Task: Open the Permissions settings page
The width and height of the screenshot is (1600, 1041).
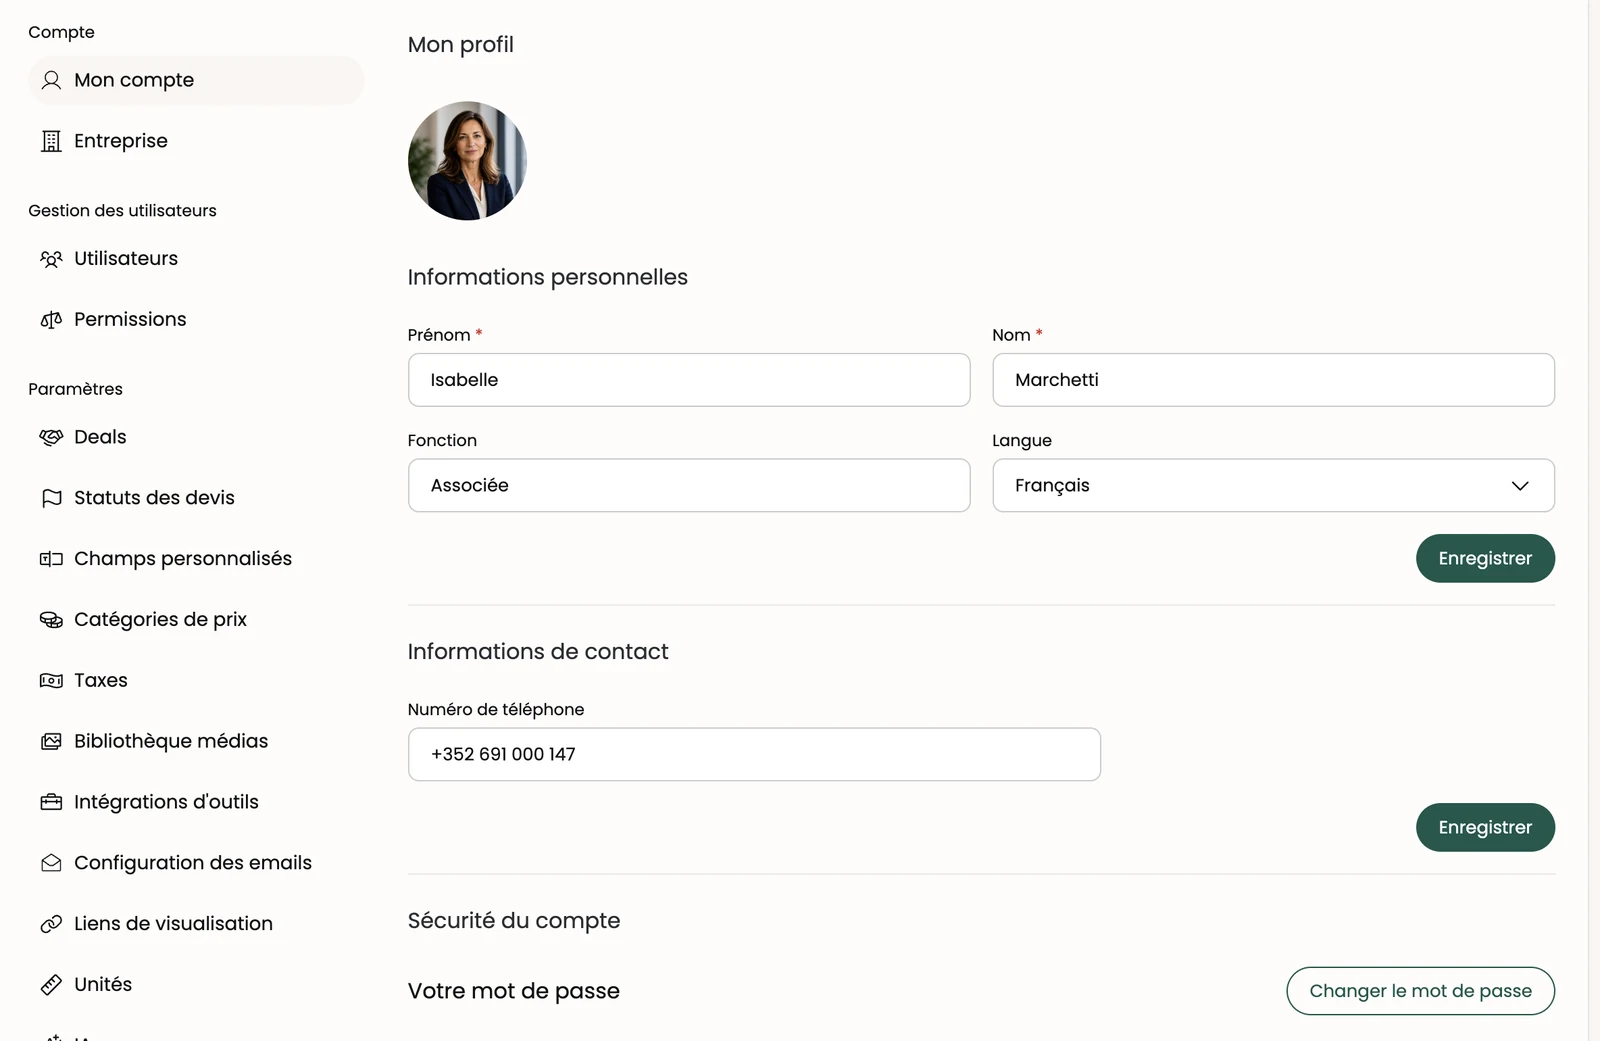Action: point(196,320)
